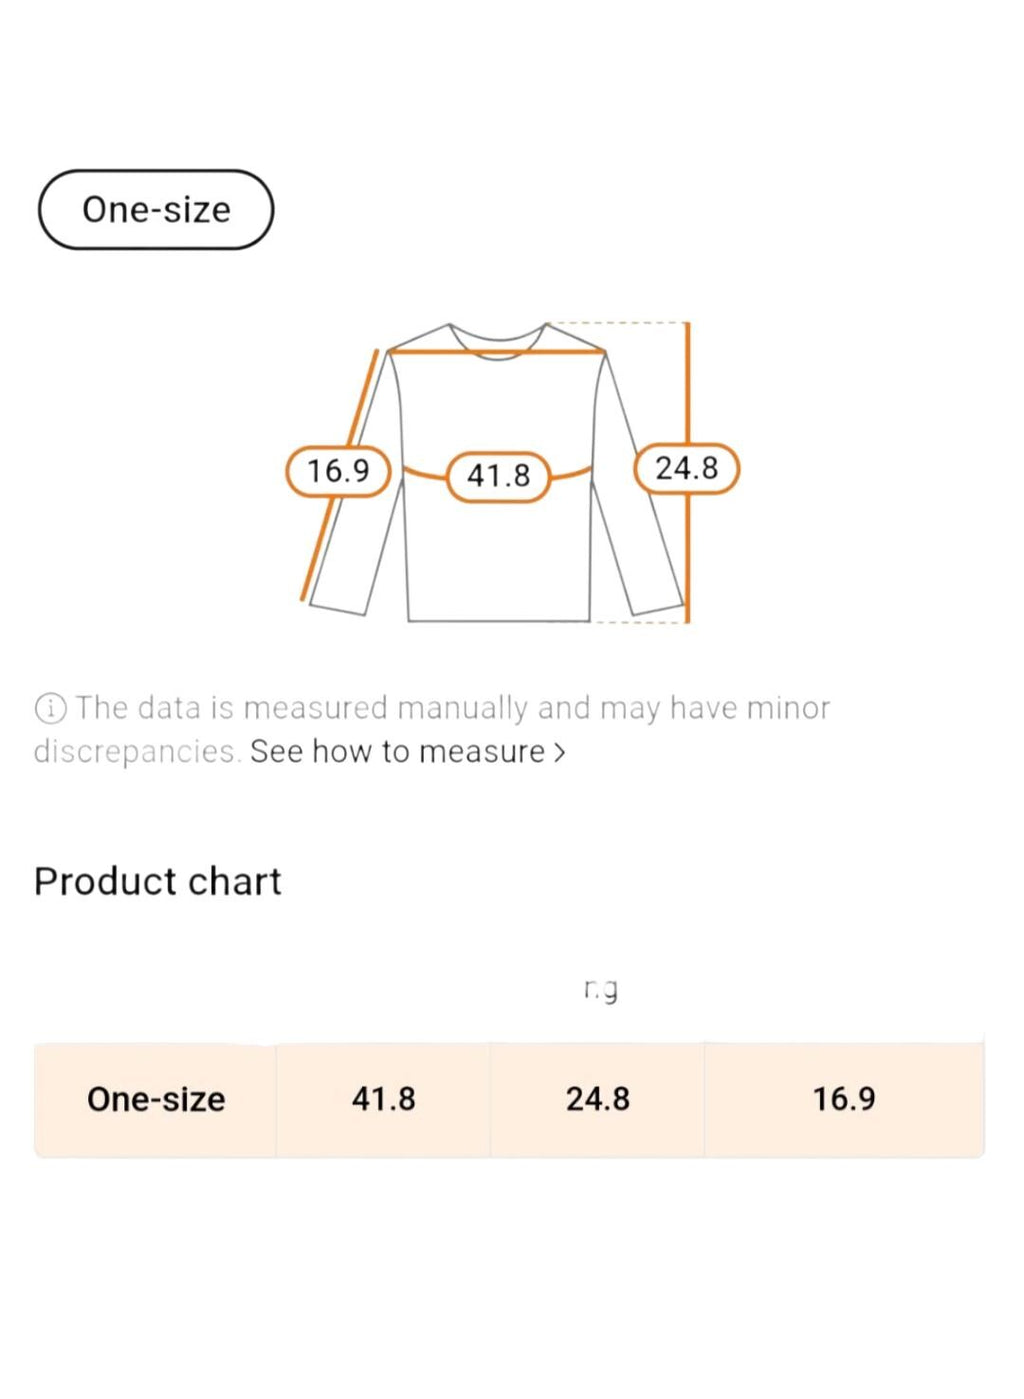Click the dashed guide line atop the diagram
Screen dimensions: 1024x1399
618,323
